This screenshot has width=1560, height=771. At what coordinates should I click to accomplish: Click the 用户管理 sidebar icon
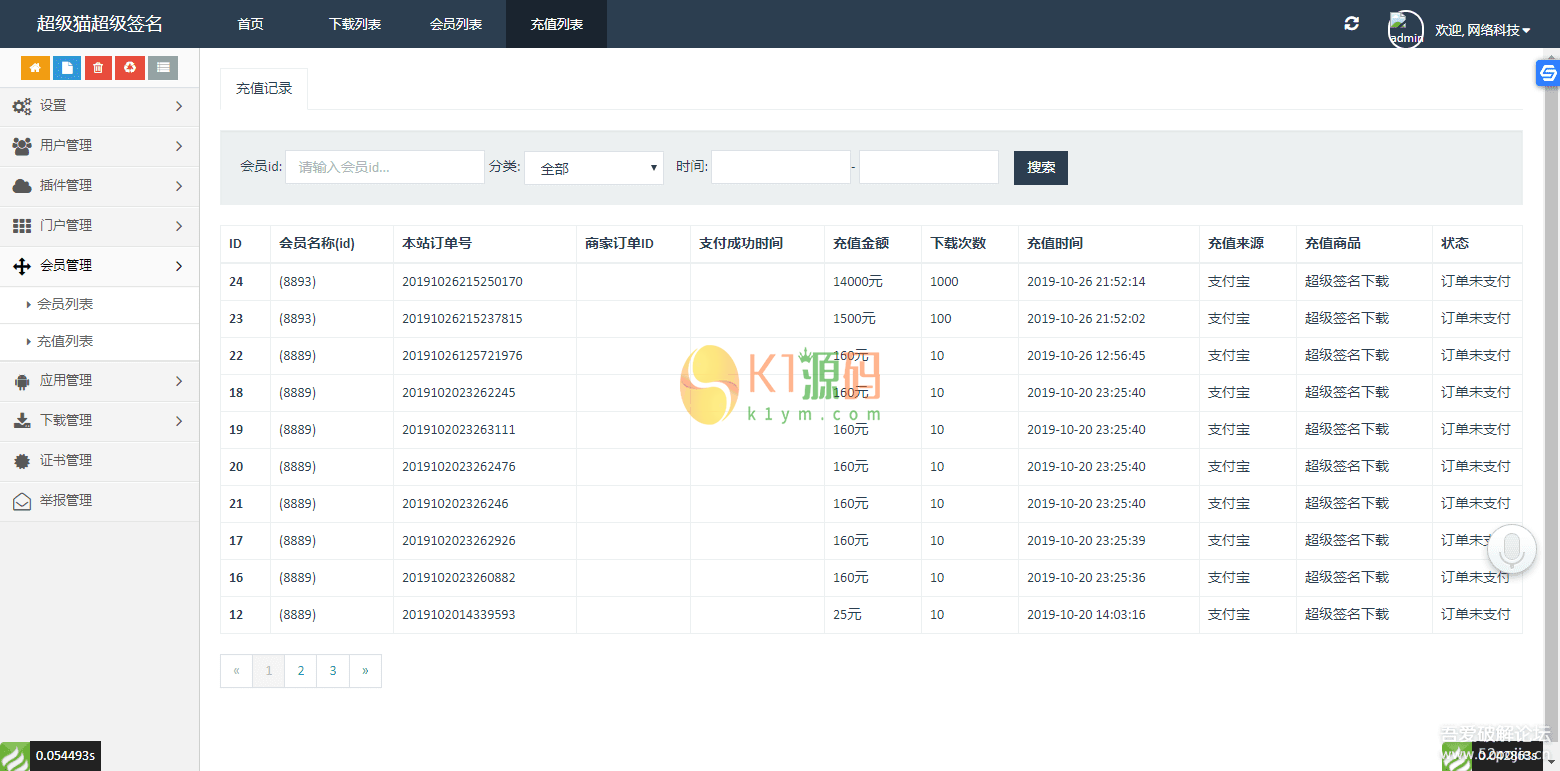pos(22,145)
